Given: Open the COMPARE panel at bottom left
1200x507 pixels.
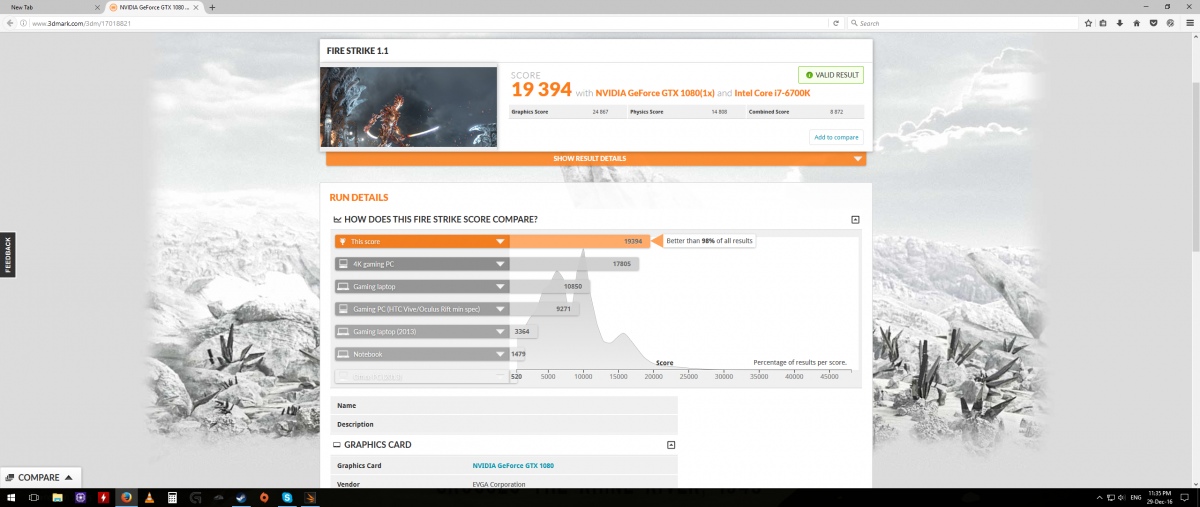Looking at the screenshot, I should tap(40, 477).
